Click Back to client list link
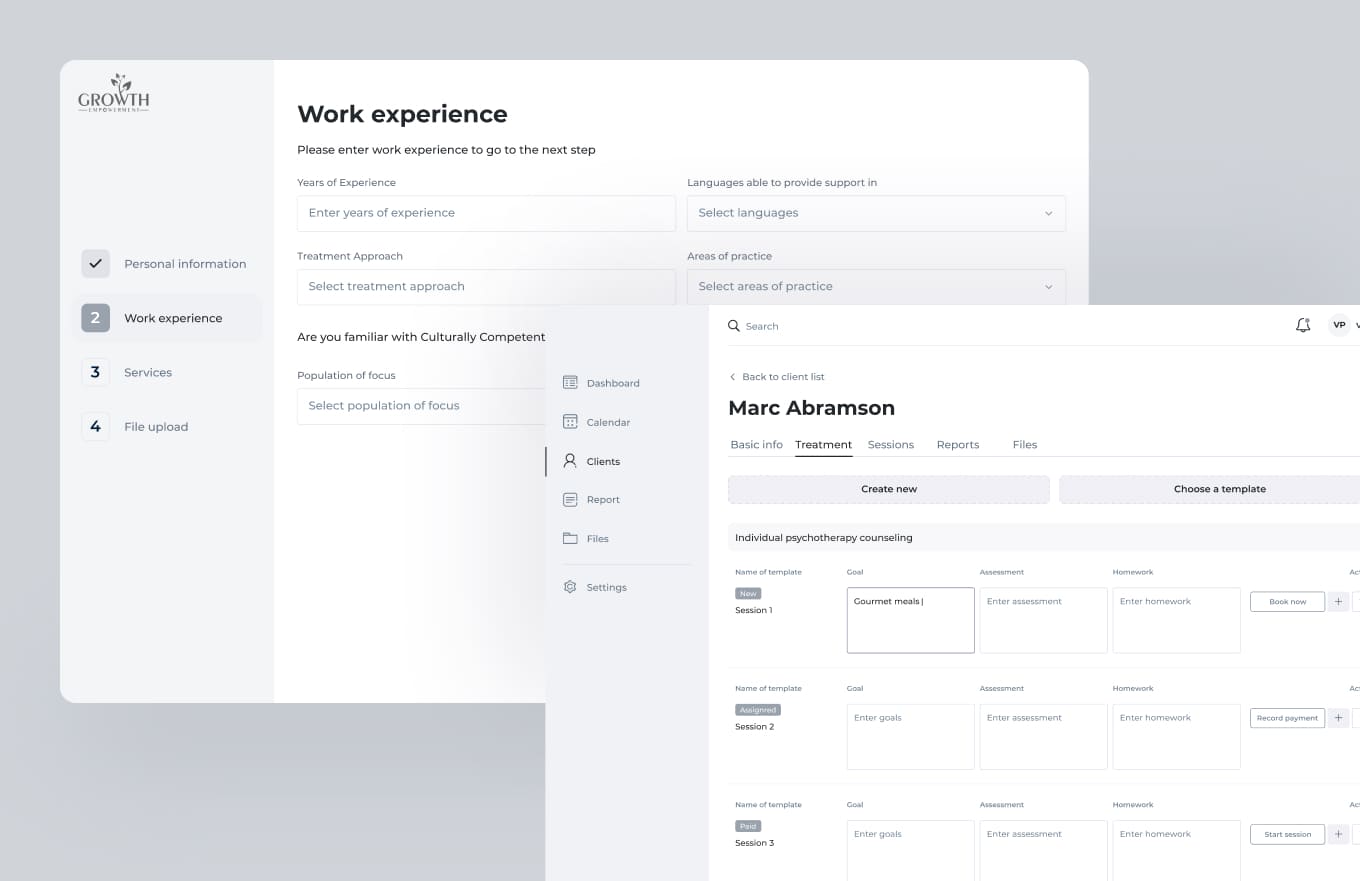The image size is (1360, 881). (782, 377)
